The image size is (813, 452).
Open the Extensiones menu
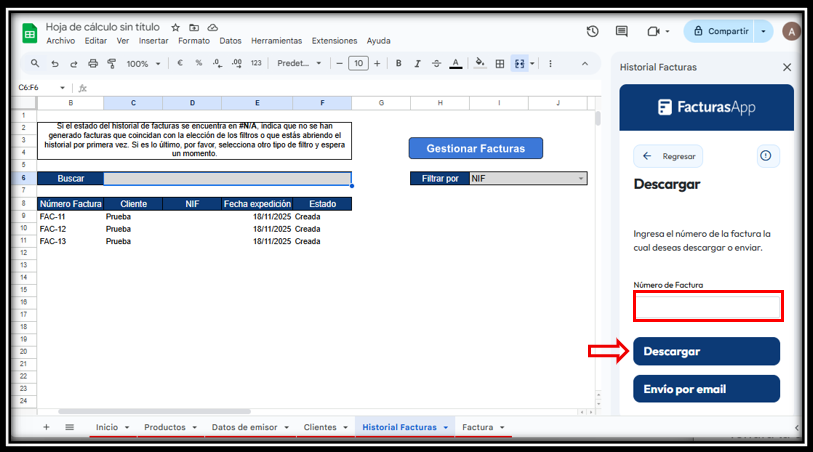(334, 41)
